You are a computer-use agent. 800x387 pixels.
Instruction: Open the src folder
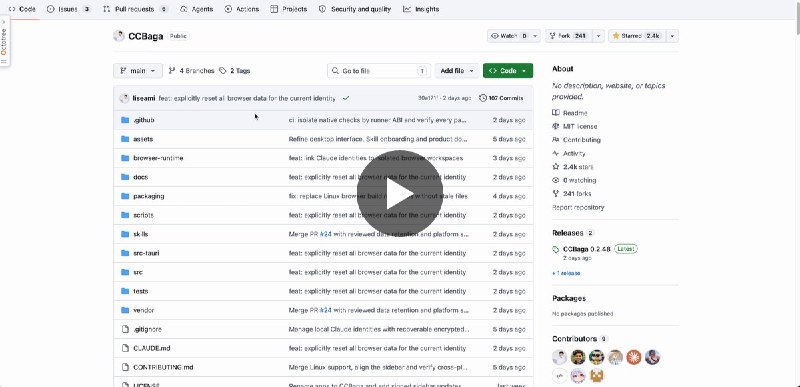138,272
